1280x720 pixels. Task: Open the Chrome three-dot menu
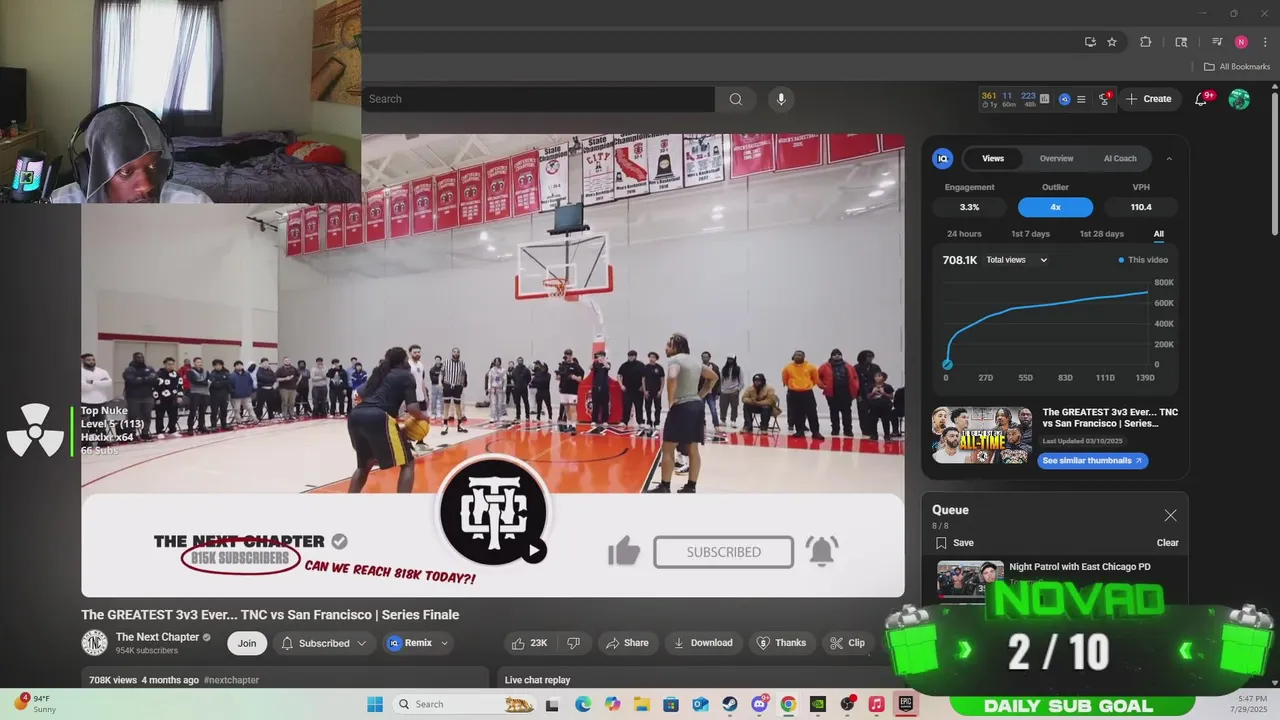(x=1265, y=42)
